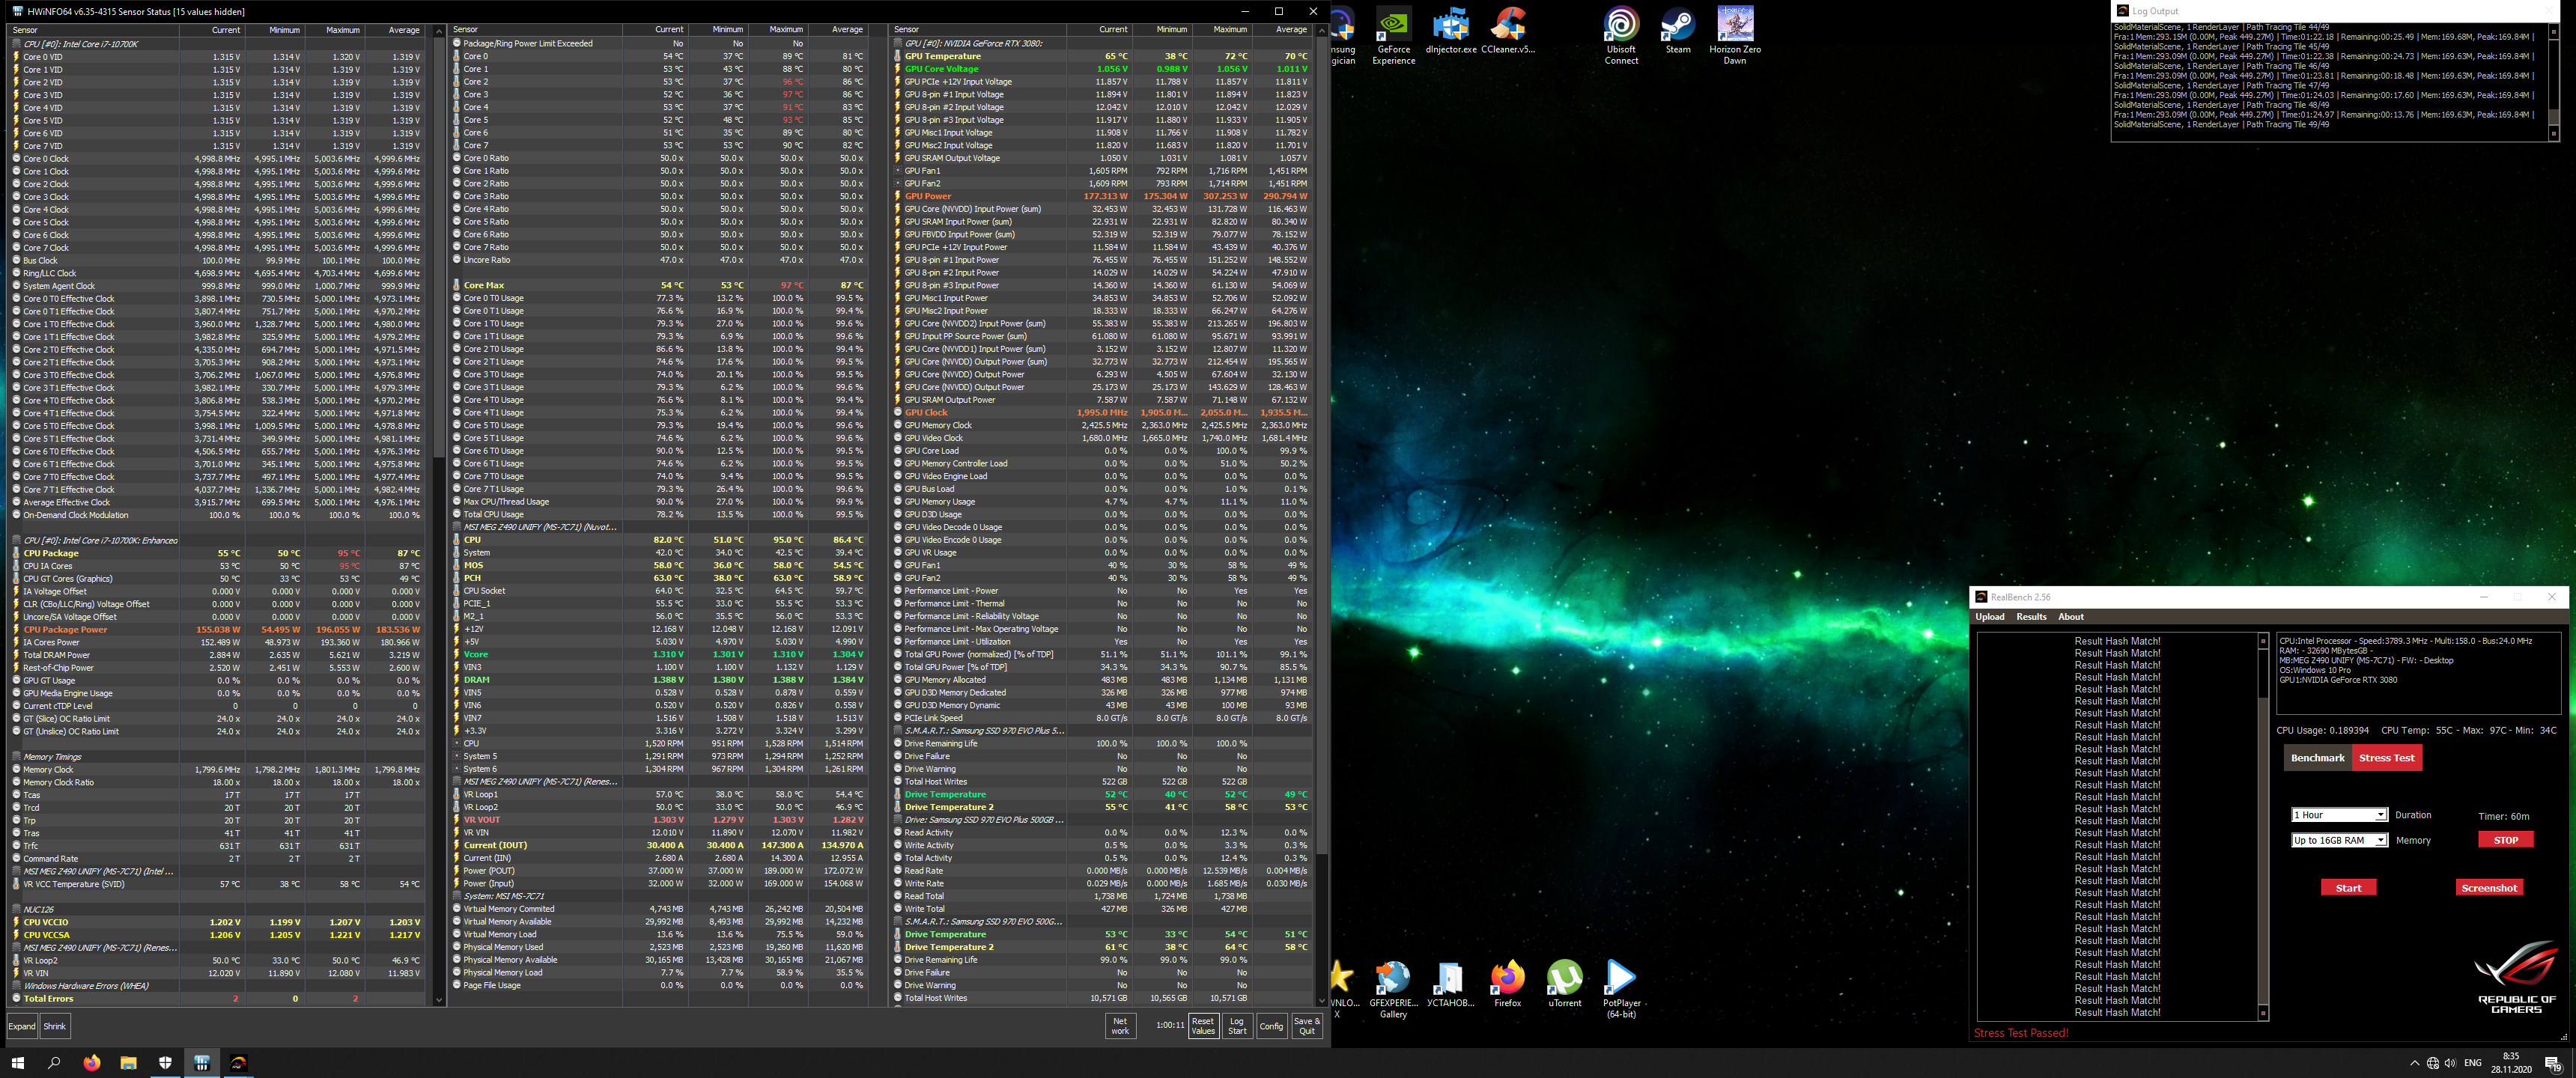Open the Results menu in RealBench
The image size is (2576, 1078).
(x=2030, y=617)
